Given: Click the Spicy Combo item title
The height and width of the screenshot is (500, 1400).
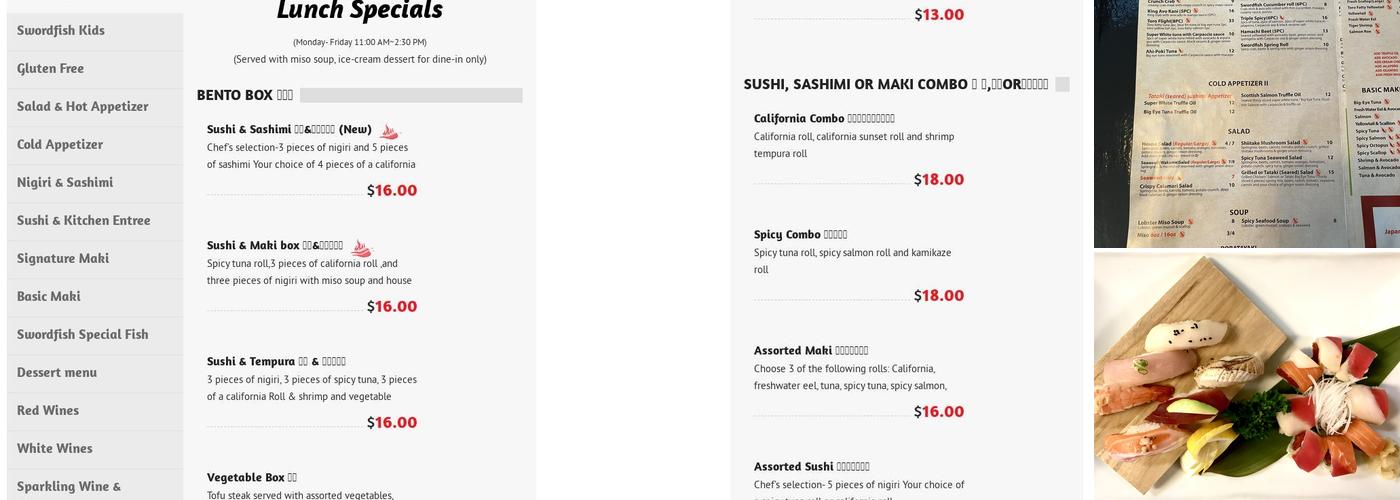Looking at the screenshot, I should [x=800, y=234].
